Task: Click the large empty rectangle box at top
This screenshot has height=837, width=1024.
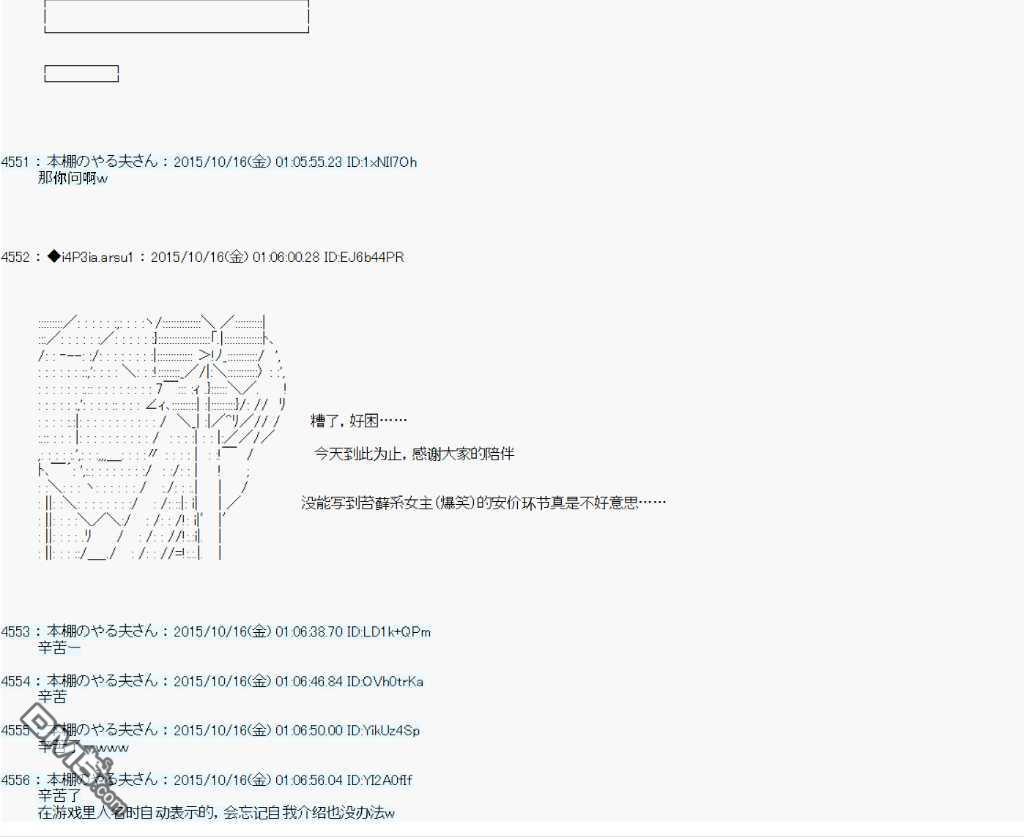Action: pos(177,17)
